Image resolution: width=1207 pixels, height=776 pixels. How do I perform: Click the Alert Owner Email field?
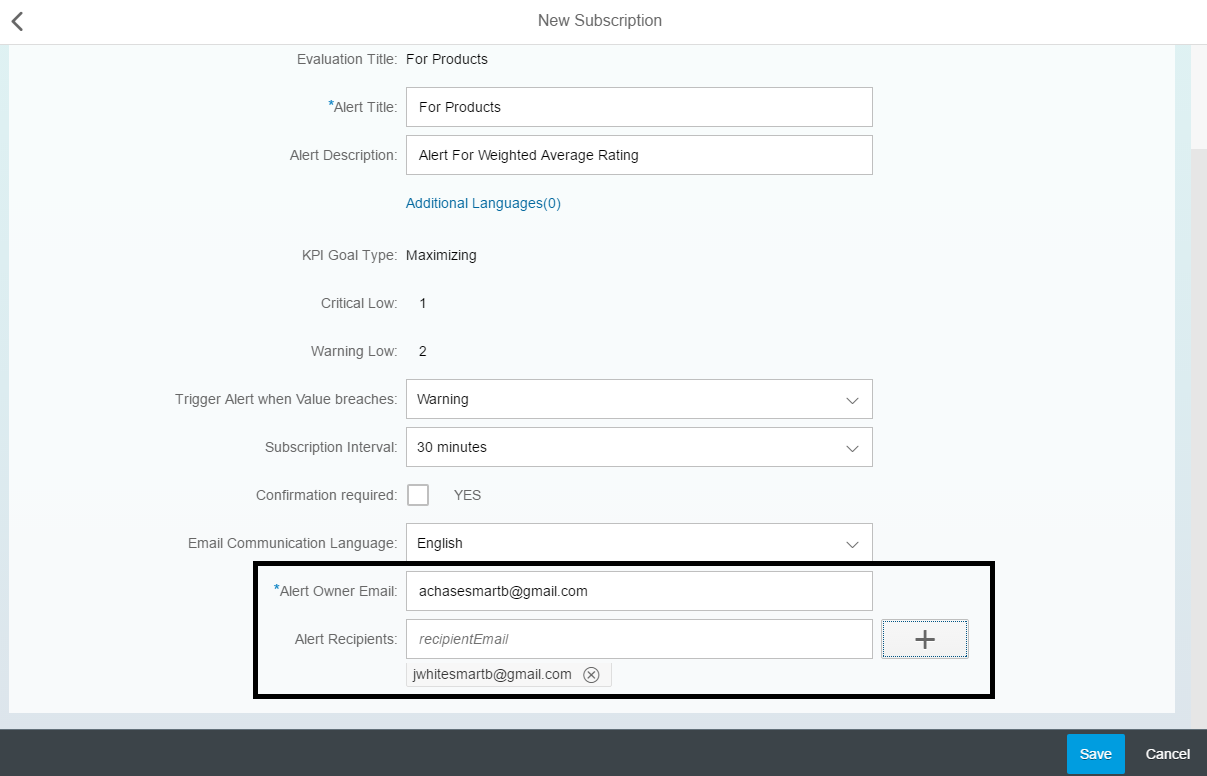click(x=639, y=591)
